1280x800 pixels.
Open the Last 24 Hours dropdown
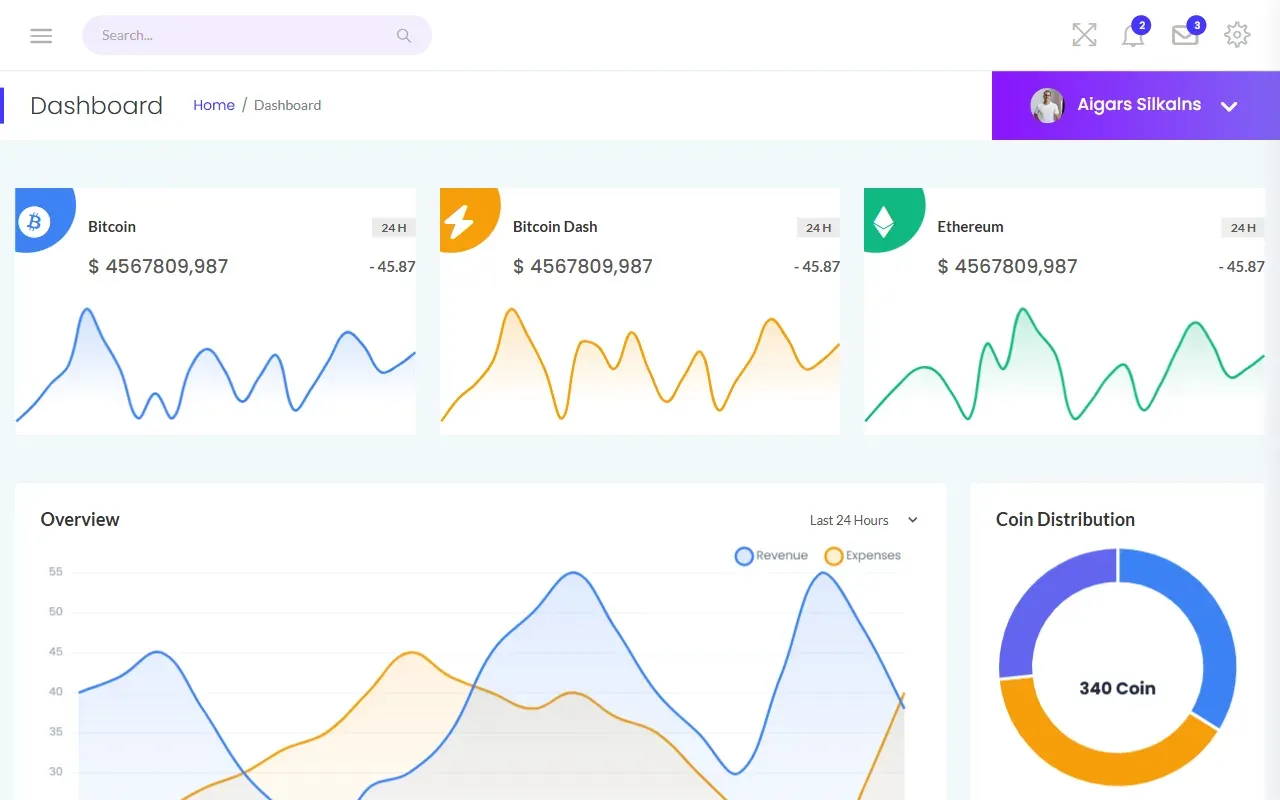[x=864, y=520]
